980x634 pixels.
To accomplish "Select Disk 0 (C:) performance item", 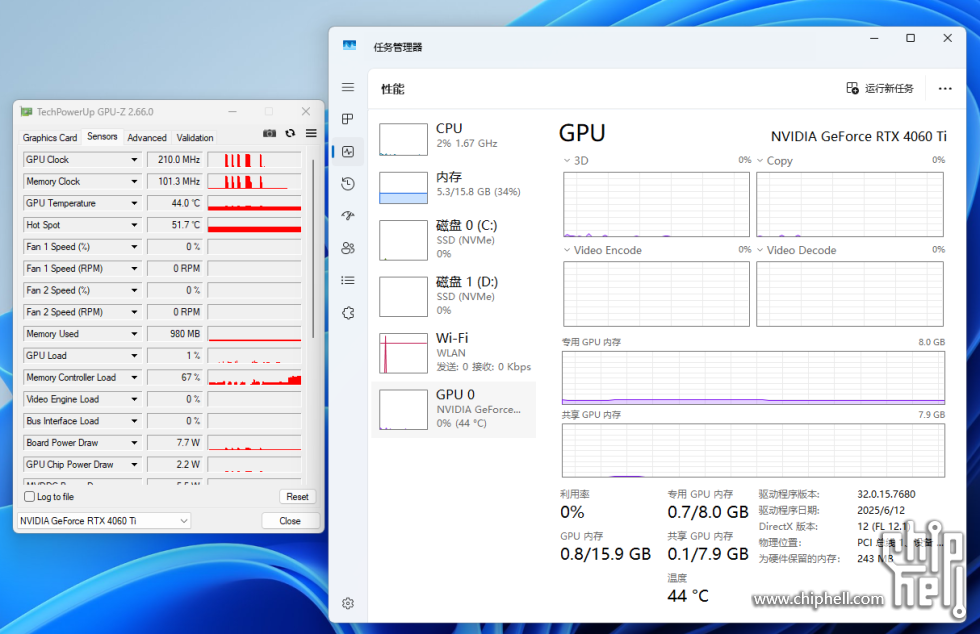I will click(x=454, y=239).
